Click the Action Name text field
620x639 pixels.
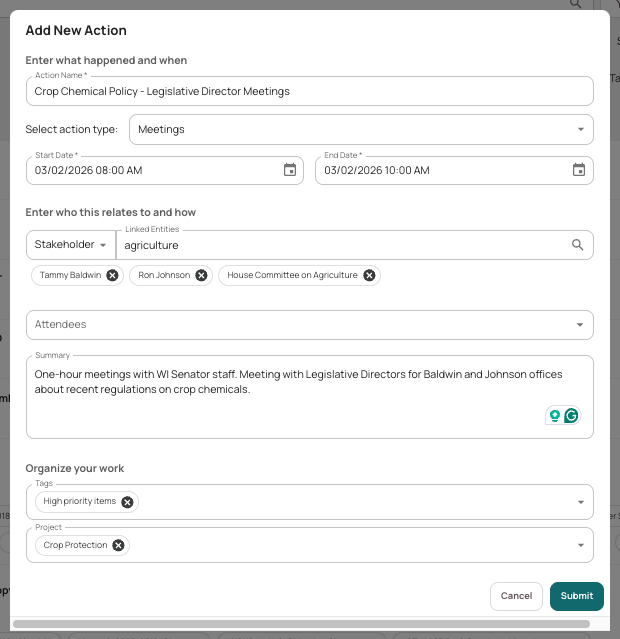click(310, 91)
